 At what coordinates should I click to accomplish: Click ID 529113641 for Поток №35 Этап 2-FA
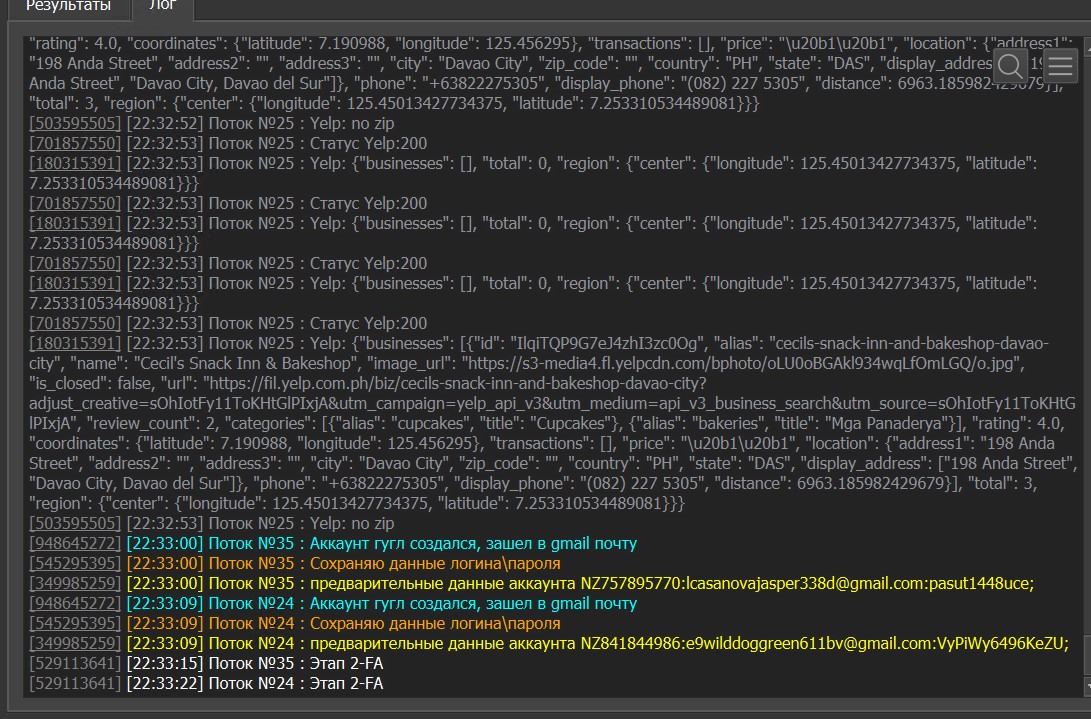76,664
